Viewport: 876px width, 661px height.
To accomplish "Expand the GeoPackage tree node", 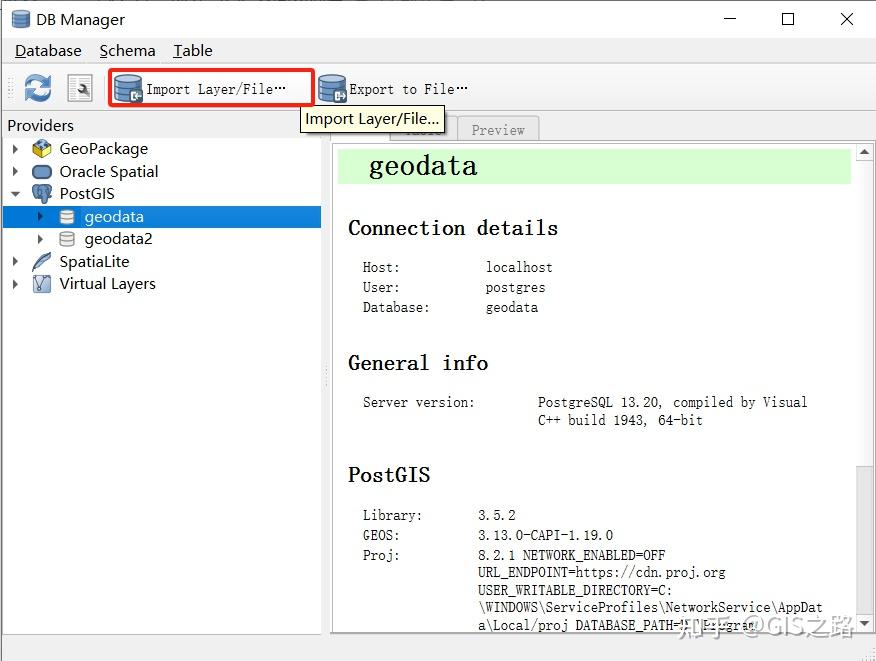I will 16,148.
